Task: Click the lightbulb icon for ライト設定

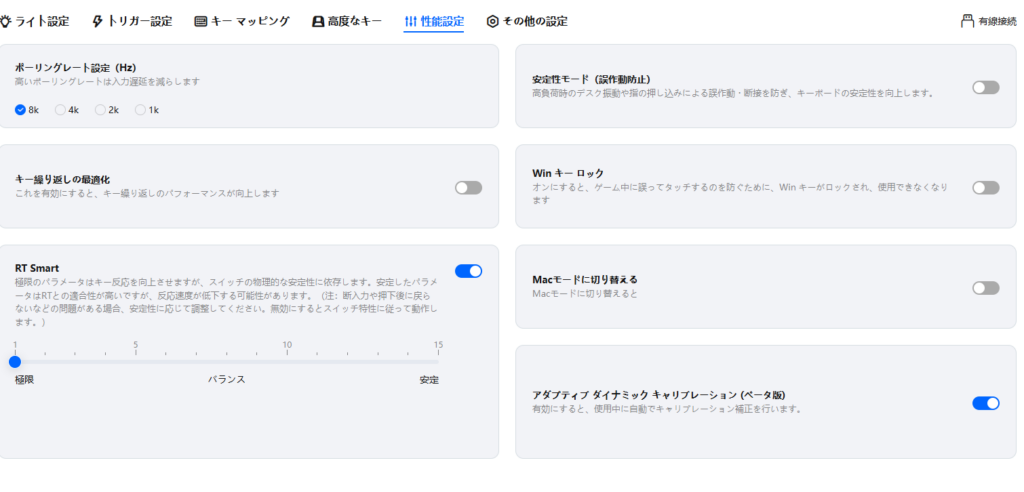Action: coord(6,21)
